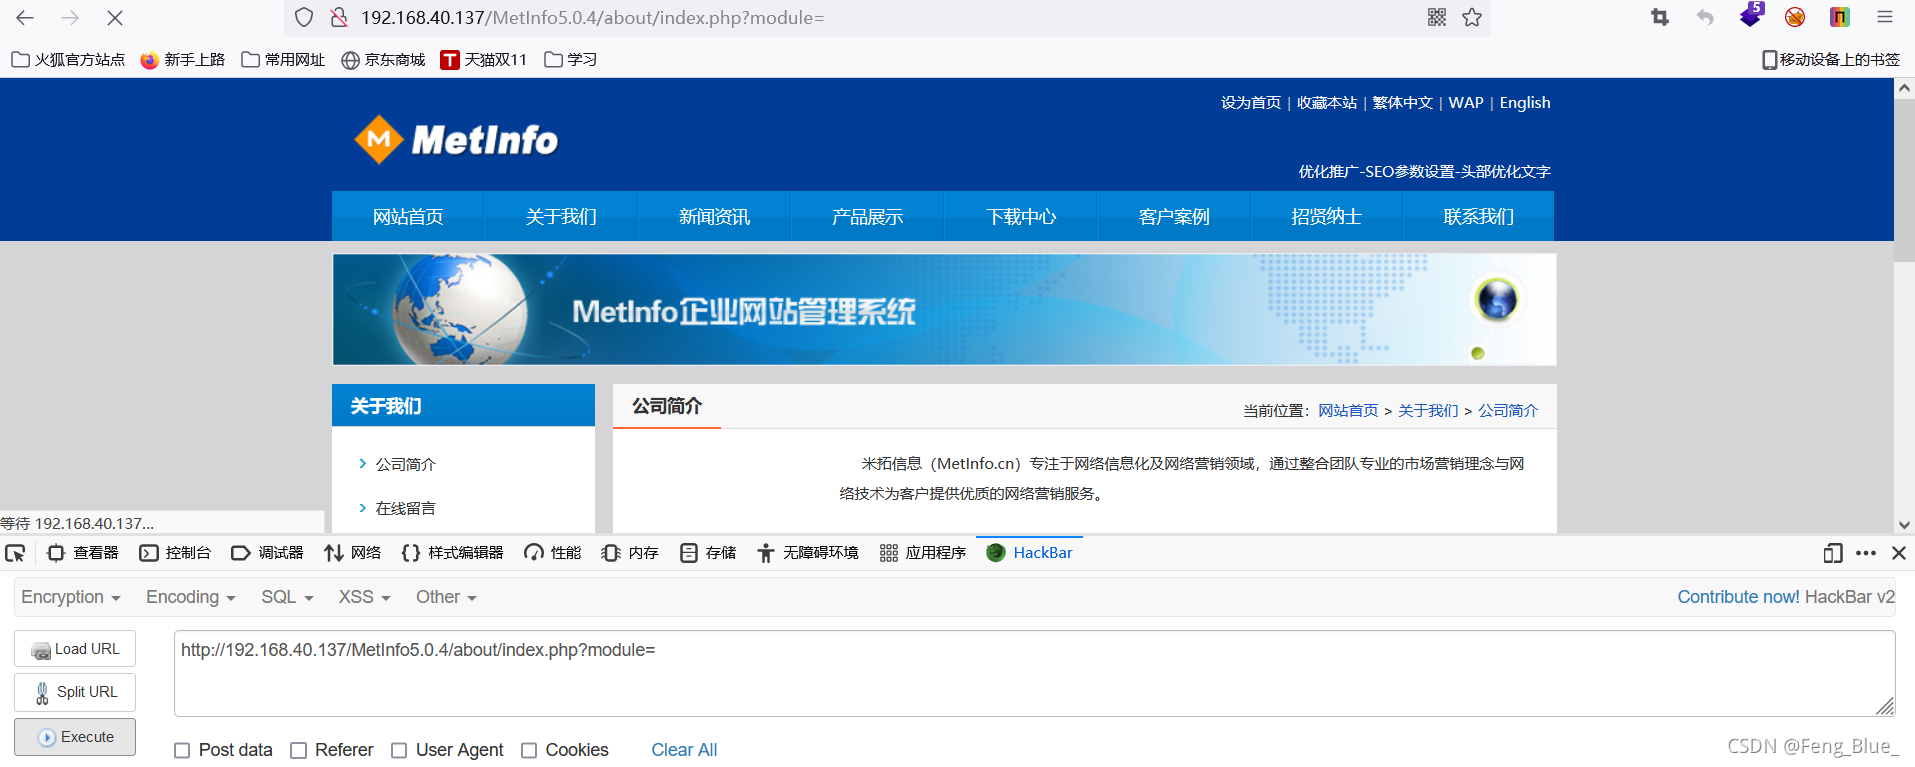Image resolution: width=1915 pixels, height=767 pixels.
Task: Toggle devtools dock side icon
Action: (x=1833, y=553)
